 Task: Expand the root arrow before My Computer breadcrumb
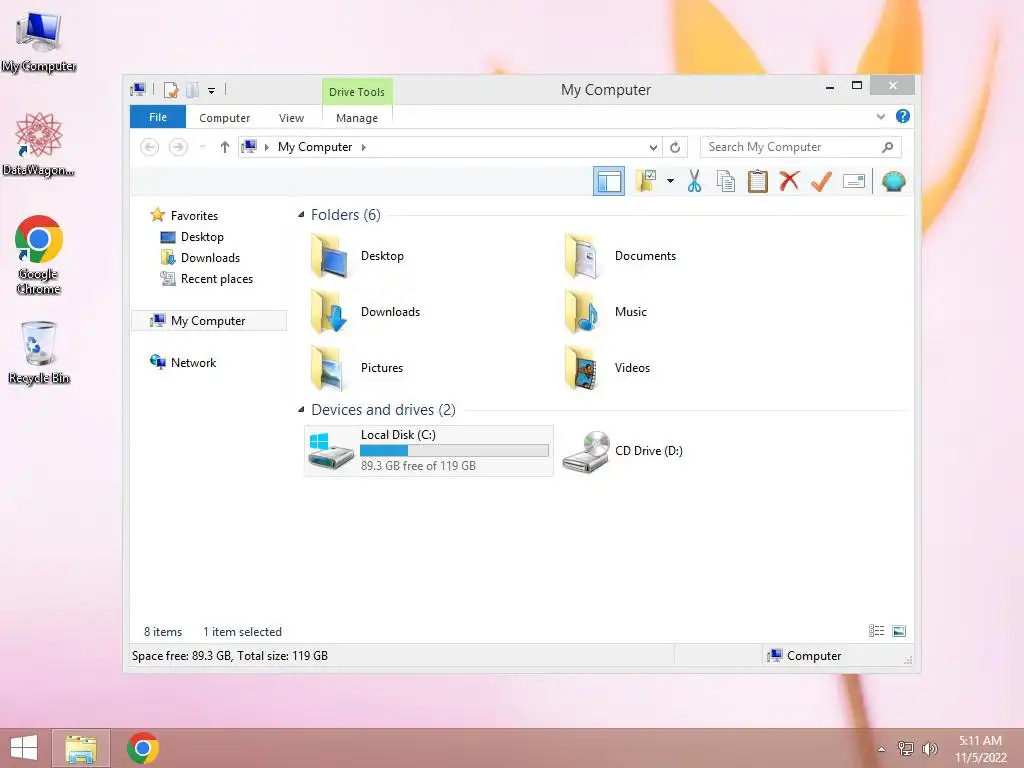coord(266,147)
